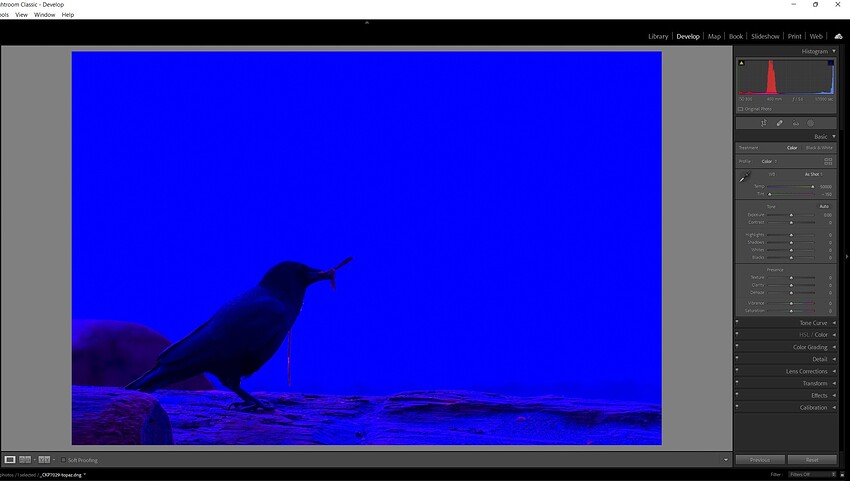
Task: Click the Exposure slider handle
Action: click(x=791, y=215)
